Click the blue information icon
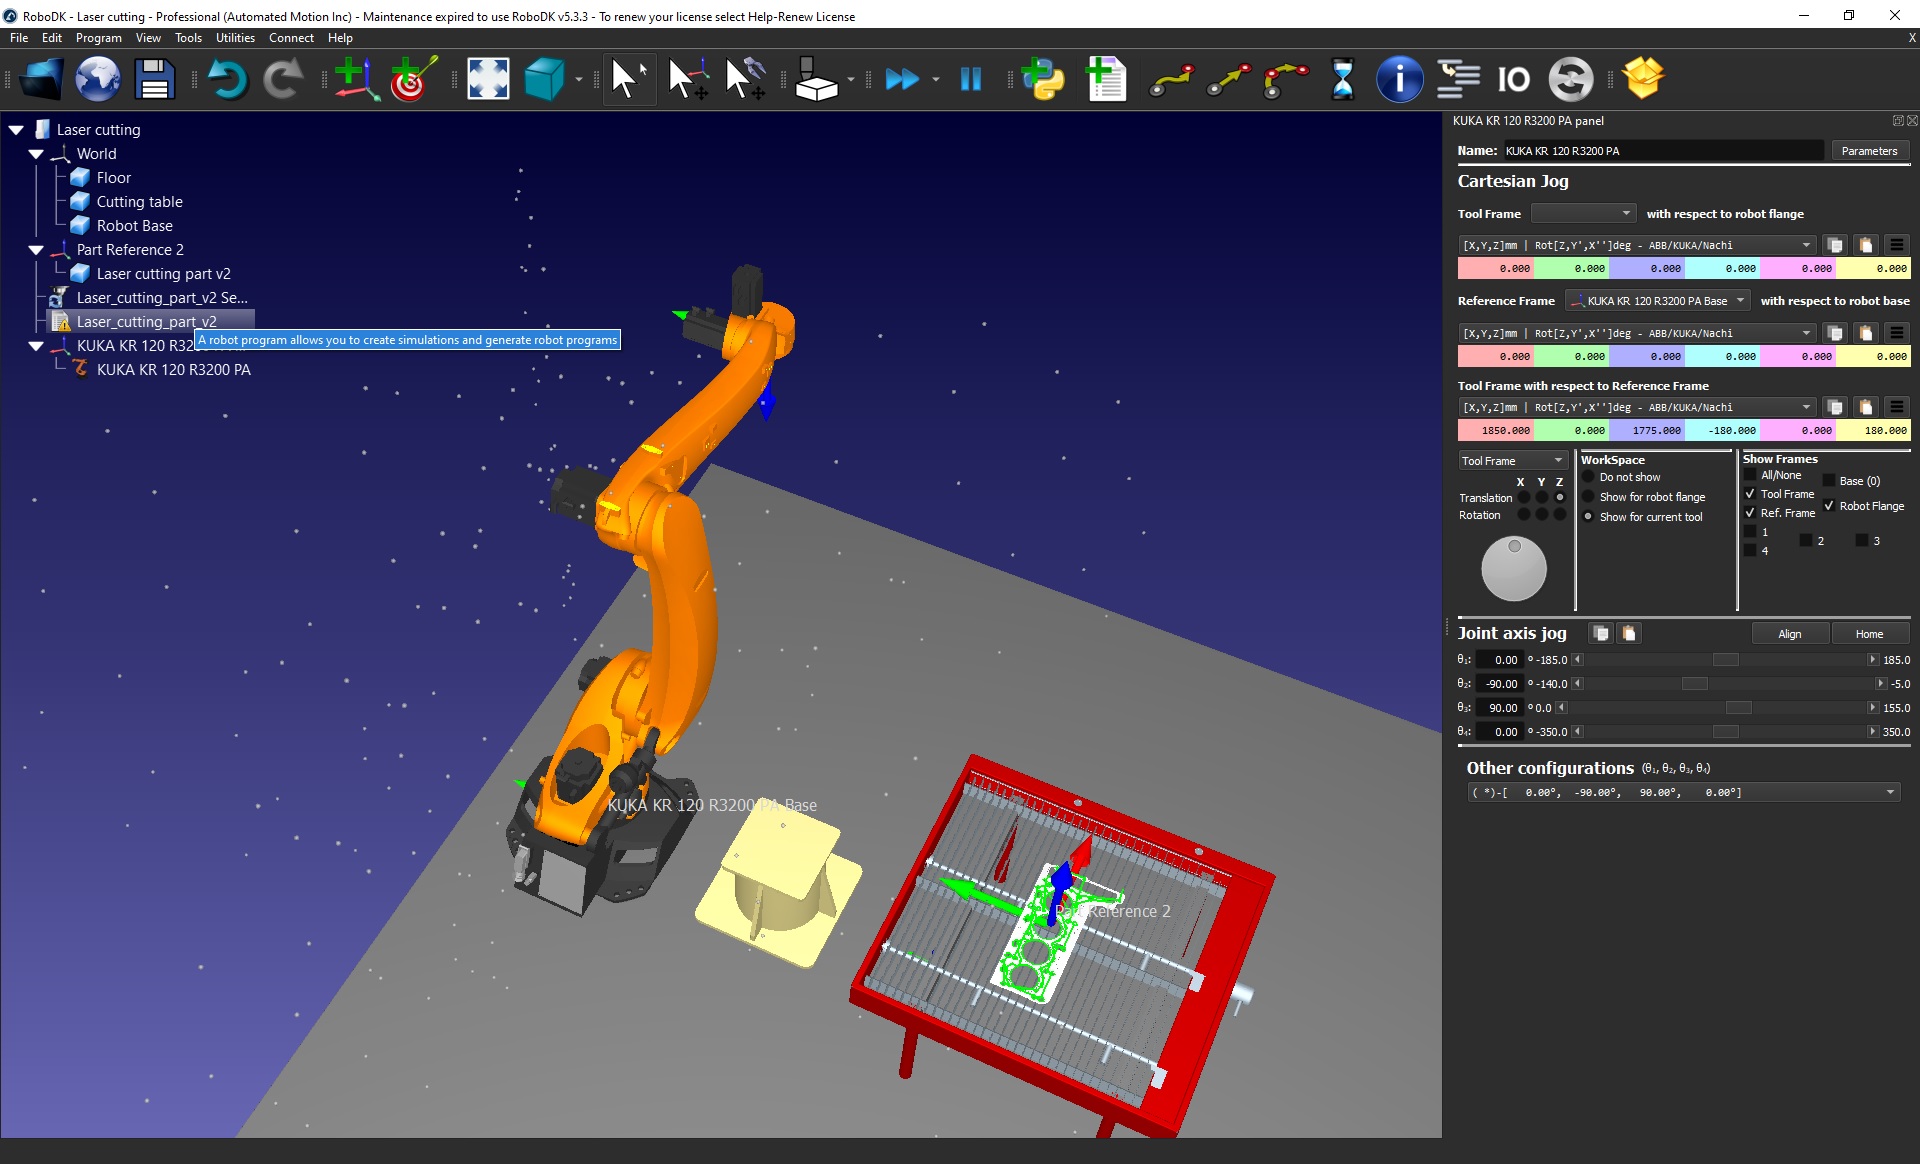This screenshot has height=1164, width=1920. [x=1399, y=79]
